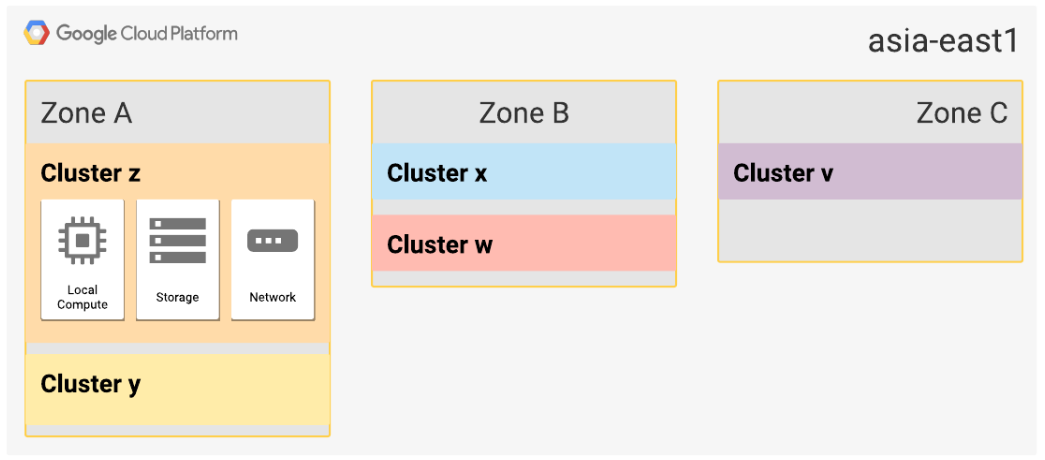Click the Storage server stack icon

[x=177, y=240]
